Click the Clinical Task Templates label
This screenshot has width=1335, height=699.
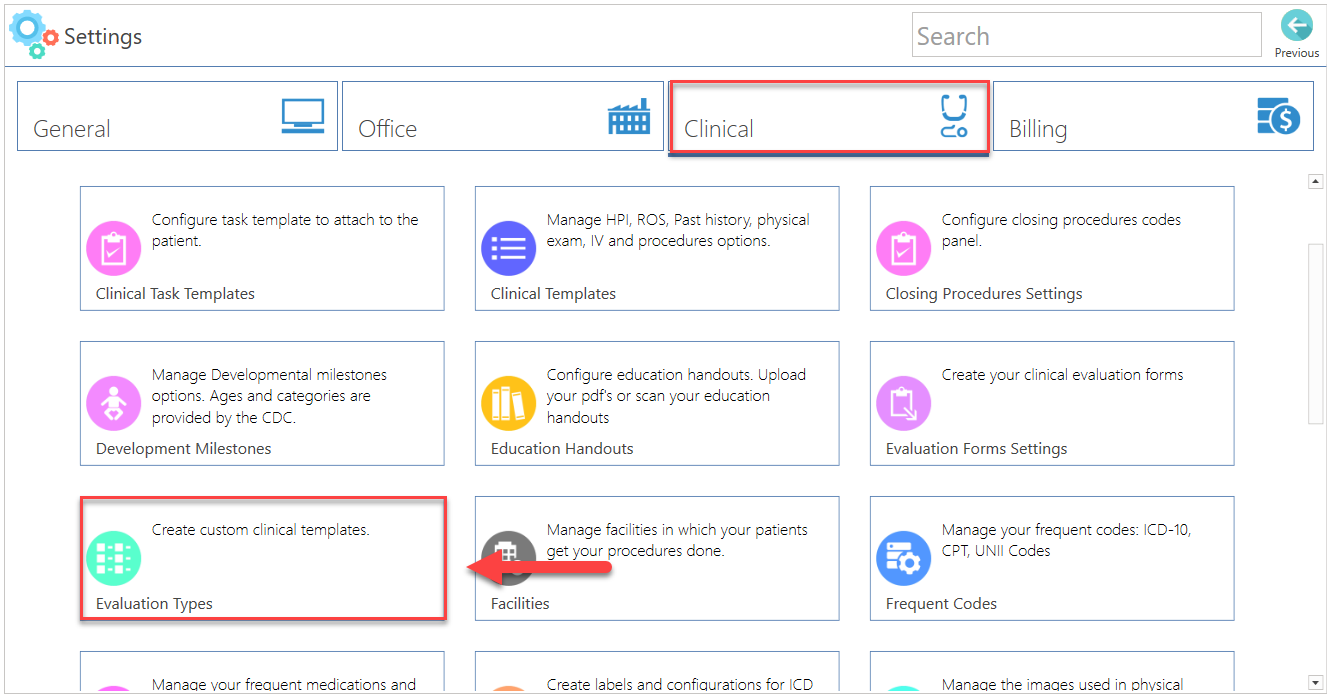tap(175, 294)
